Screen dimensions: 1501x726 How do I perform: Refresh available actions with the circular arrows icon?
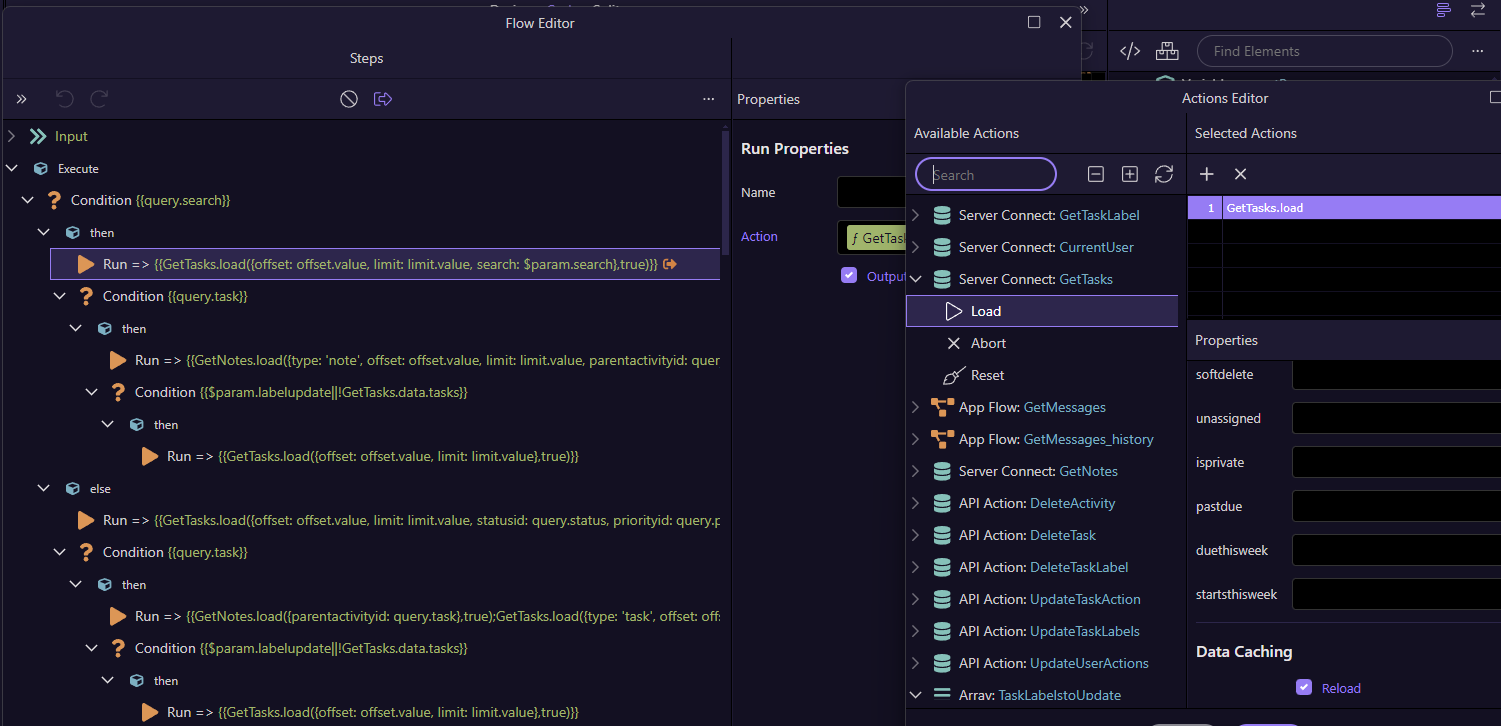1163,173
